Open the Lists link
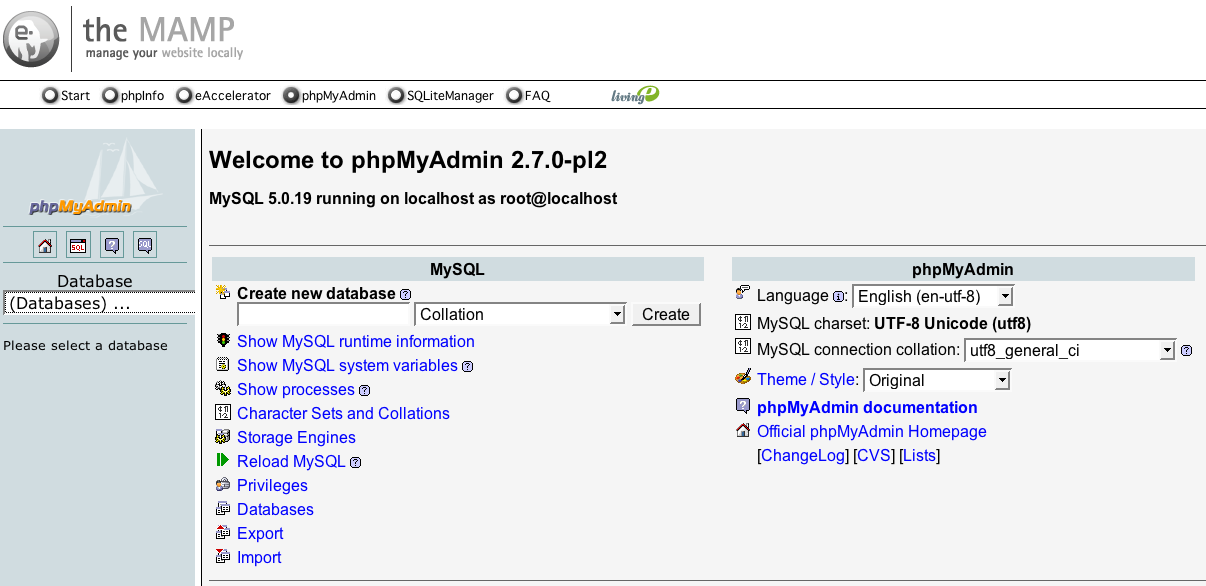The height and width of the screenshot is (586, 1206). click(919, 456)
